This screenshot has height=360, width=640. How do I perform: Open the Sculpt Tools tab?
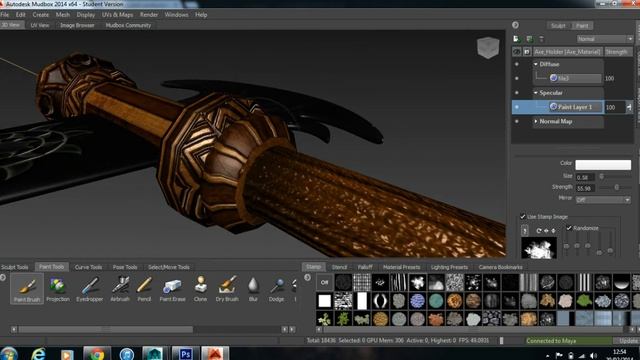coord(15,267)
